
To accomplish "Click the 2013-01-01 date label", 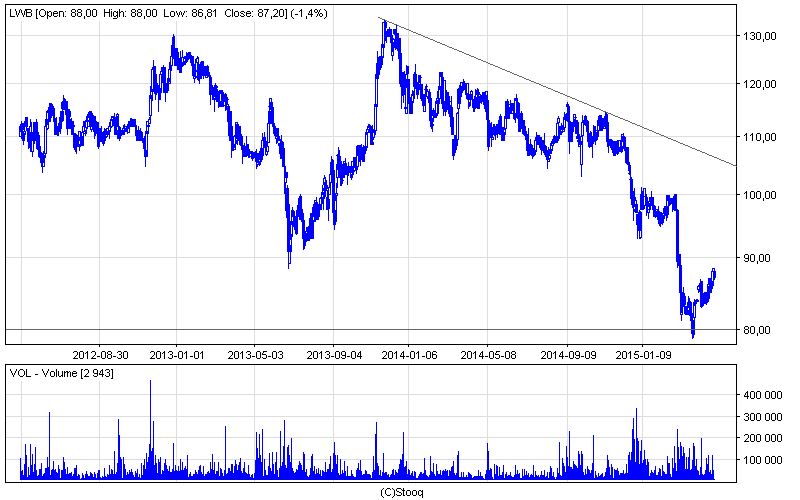I will coord(177,355).
